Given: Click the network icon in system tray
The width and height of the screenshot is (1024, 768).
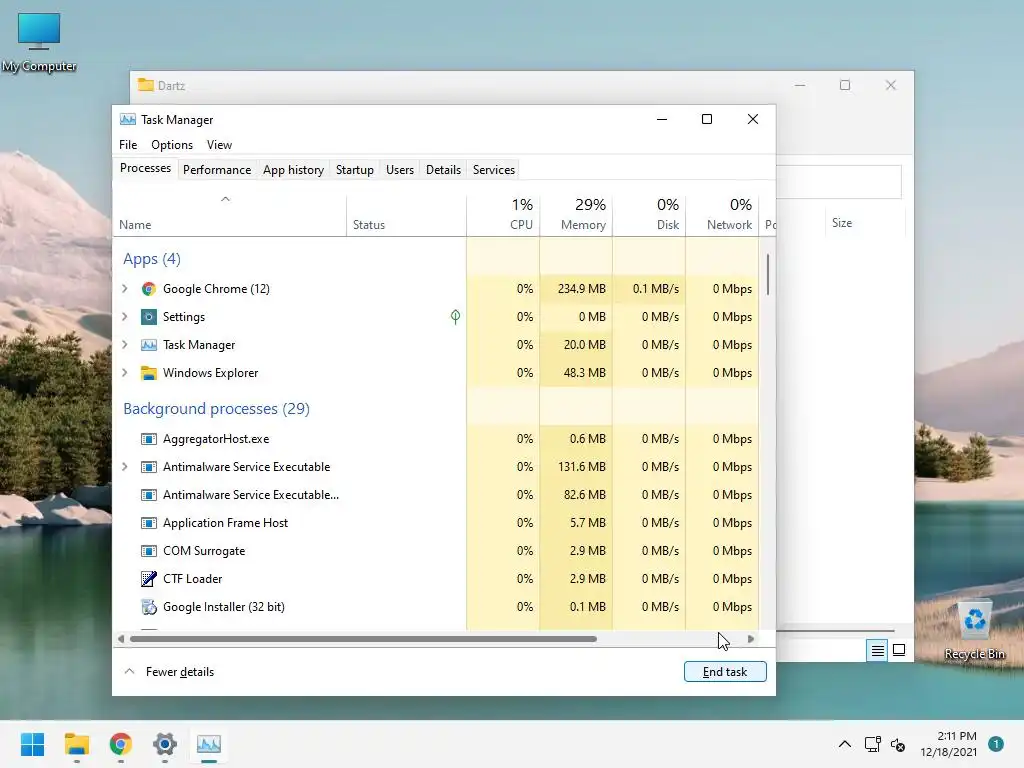Looking at the screenshot, I should point(872,744).
